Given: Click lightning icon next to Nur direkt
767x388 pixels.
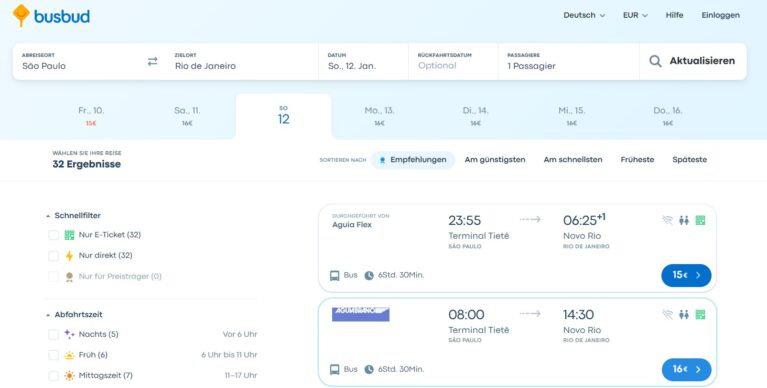Looking at the screenshot, I should click(x=69, y=255).
